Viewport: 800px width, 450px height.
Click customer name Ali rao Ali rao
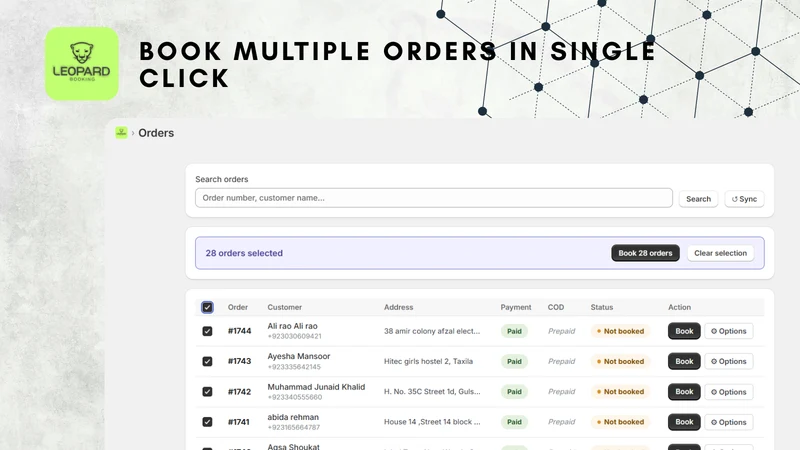point(292,326)
